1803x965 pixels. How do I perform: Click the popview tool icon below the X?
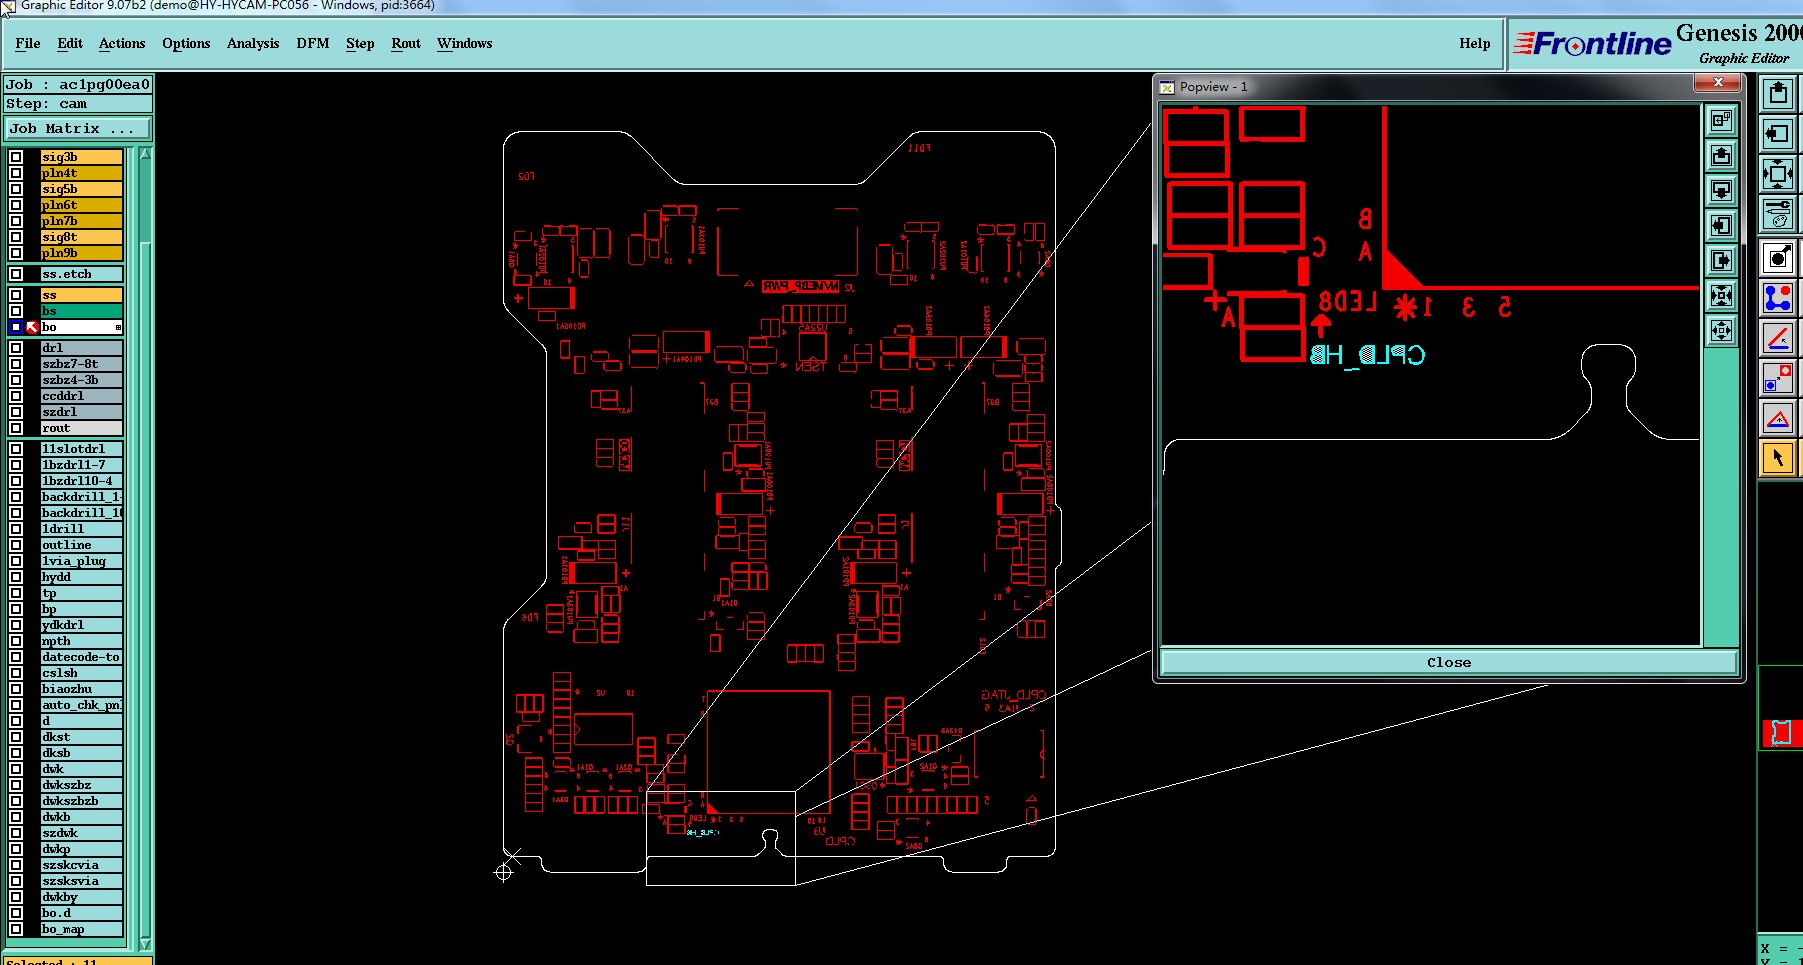(x=1721, y=121)
